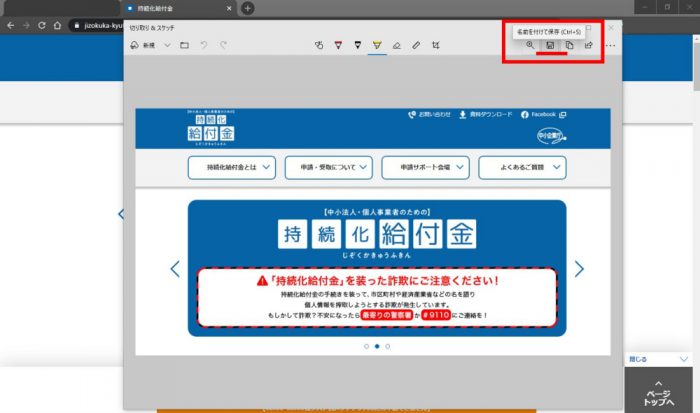Screen dimensions: 700x413
Task: Click the Share icon
Action: [x=589, y=45]
